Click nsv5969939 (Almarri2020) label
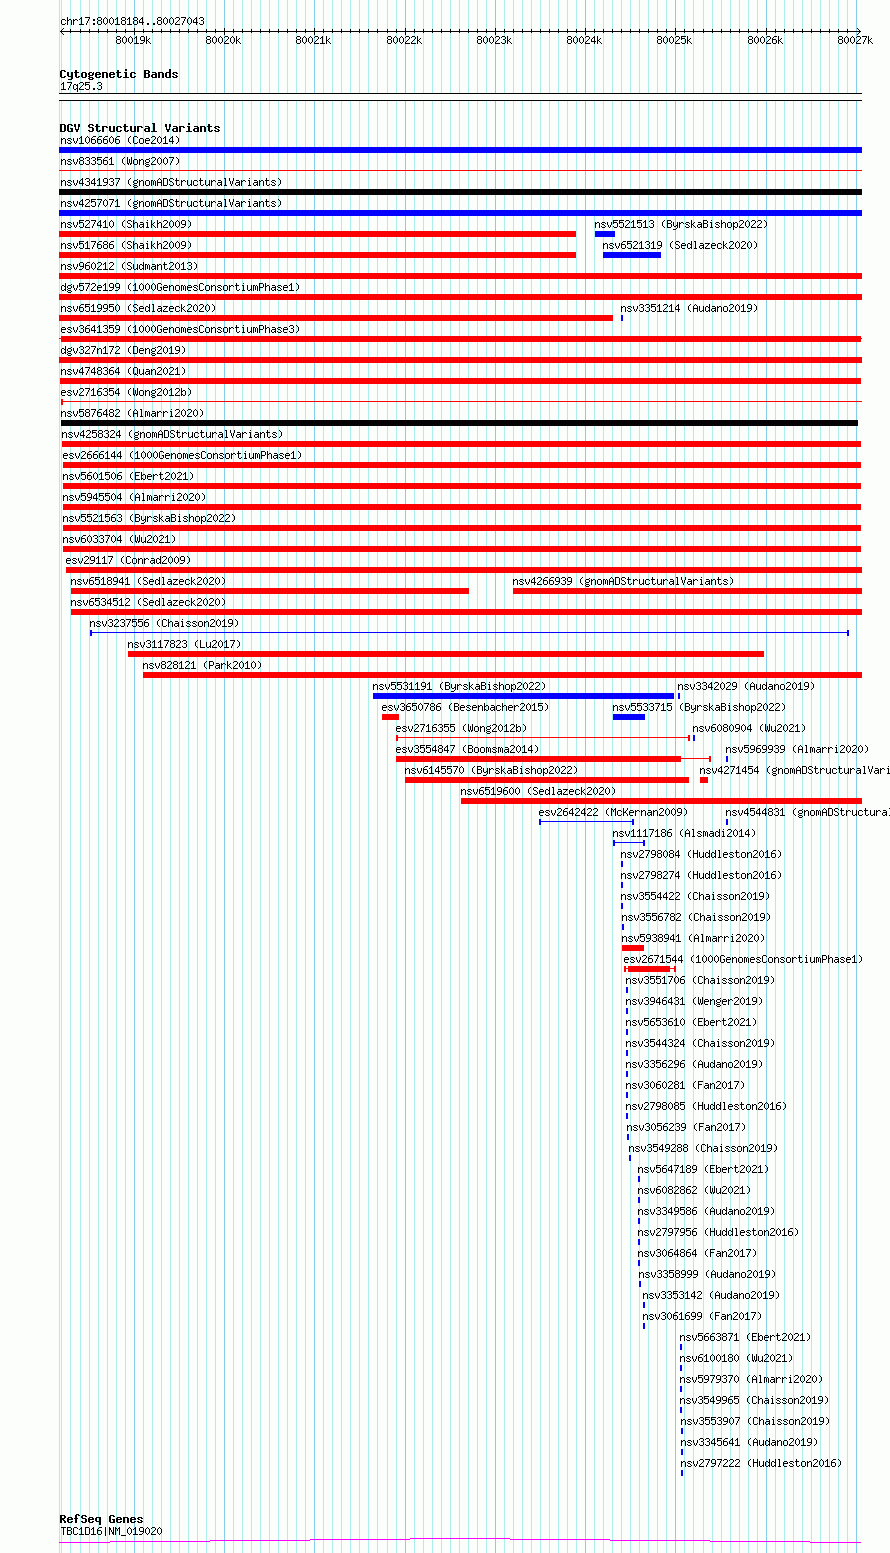890x1553 pixels. (x=798, y=749)
